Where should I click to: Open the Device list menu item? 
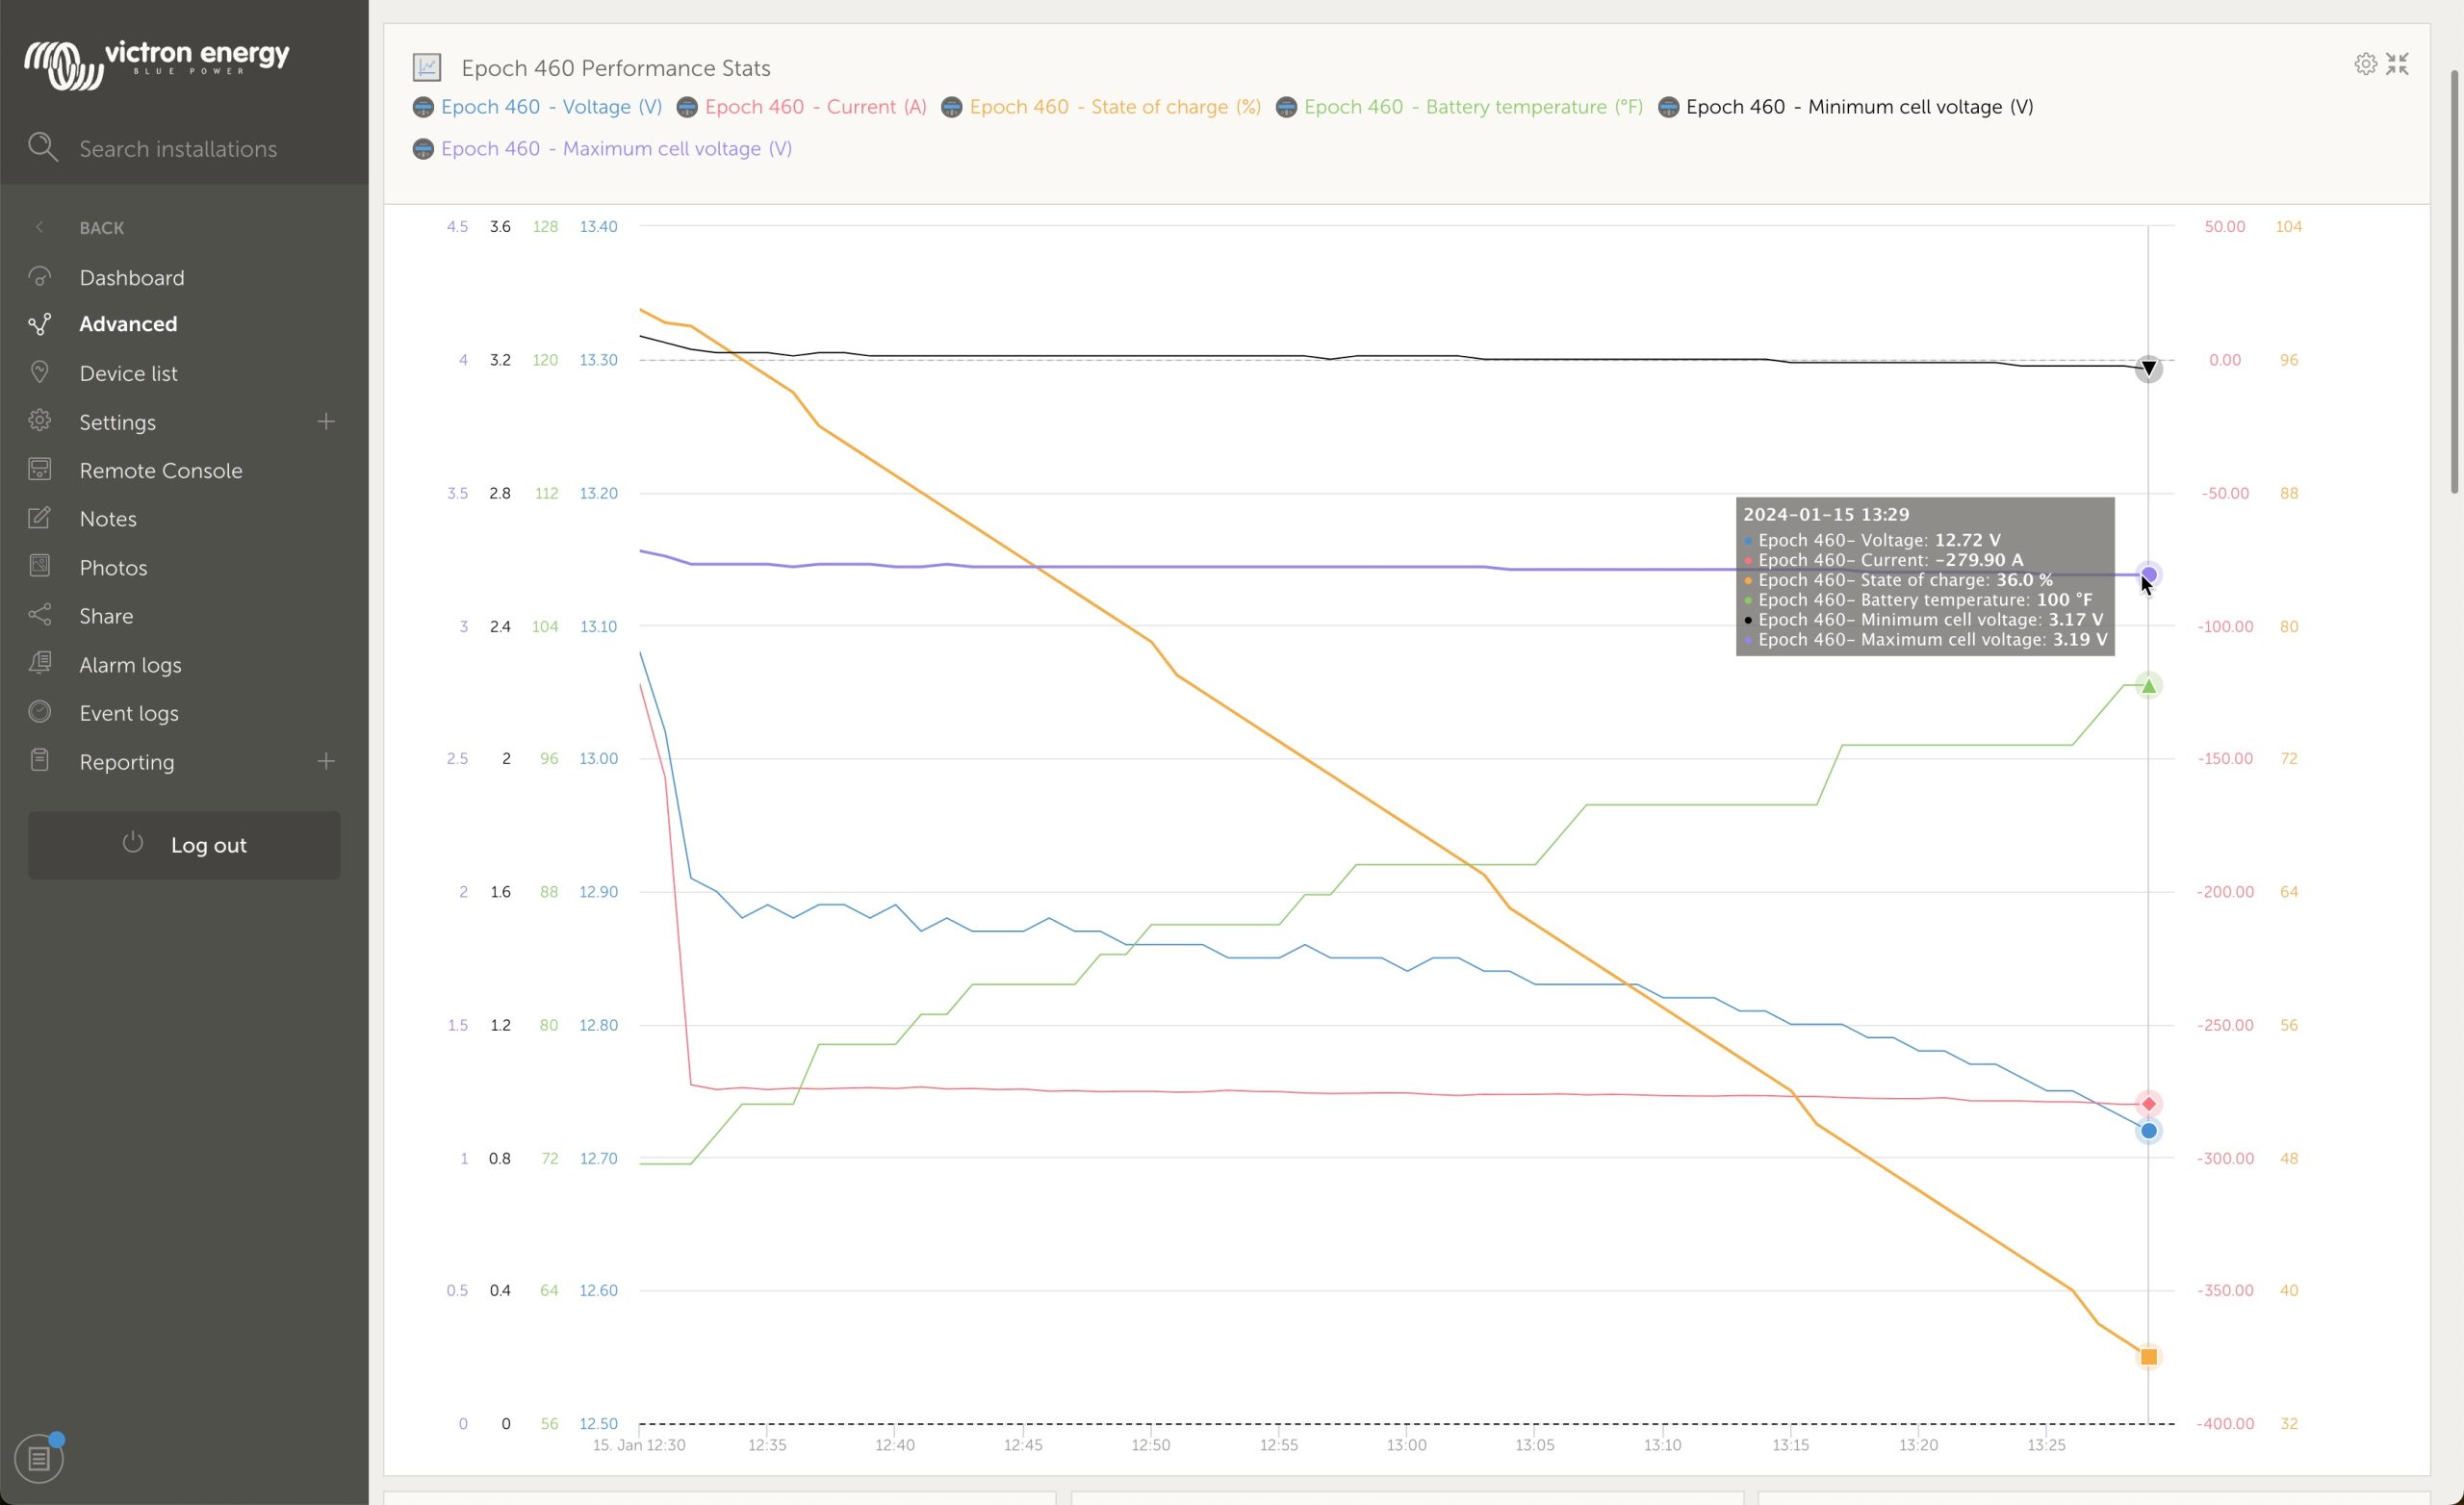coord(128,373)
